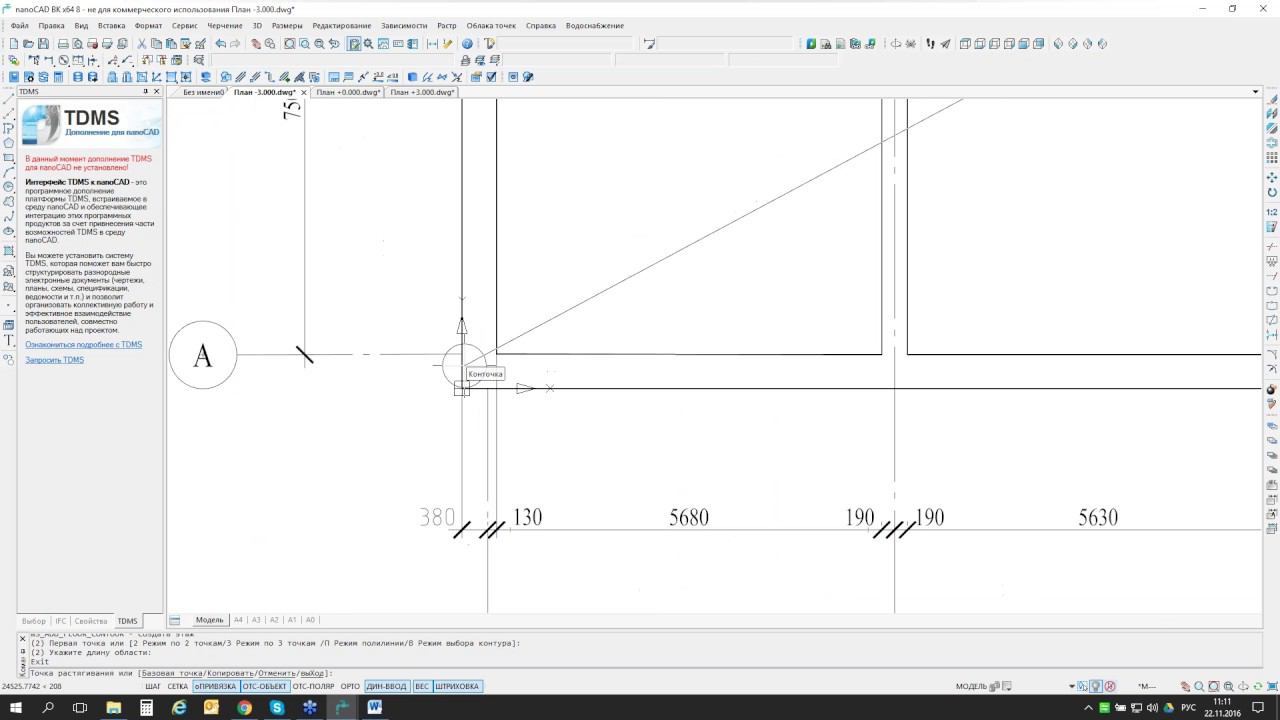Switch to Свойства panel tab
The image size is (1280, 720).
click(91, 621)
